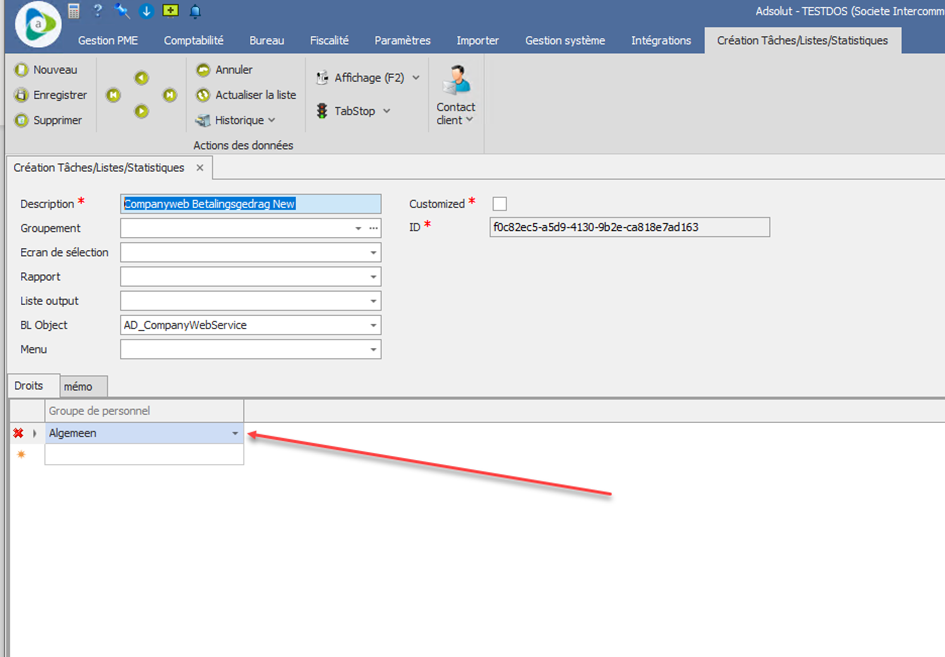The width and height of the screenshot is (945, 657).
Task: Click the Adsolut round application logo
Action: tap(38, 24)
